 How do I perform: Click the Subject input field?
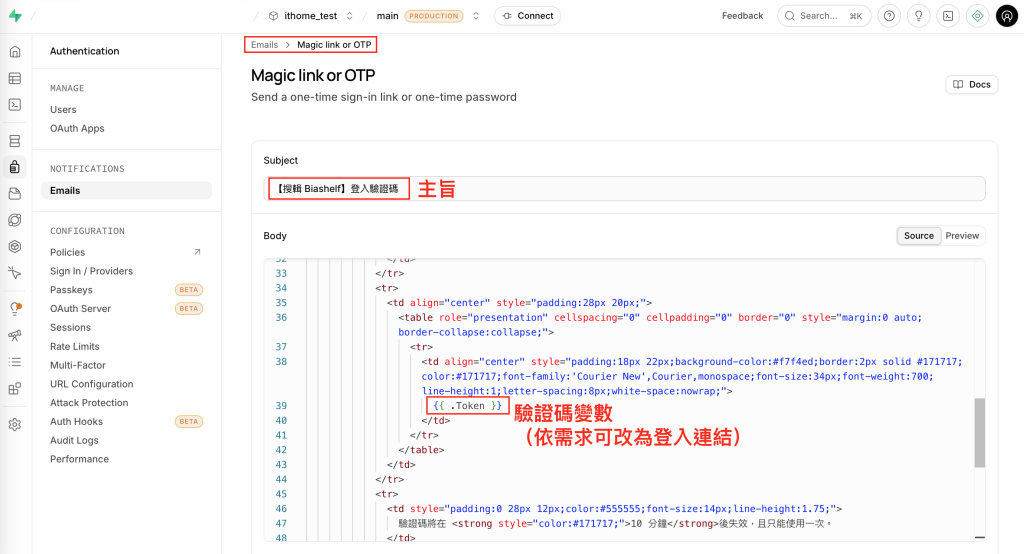(x=624, y=189)
